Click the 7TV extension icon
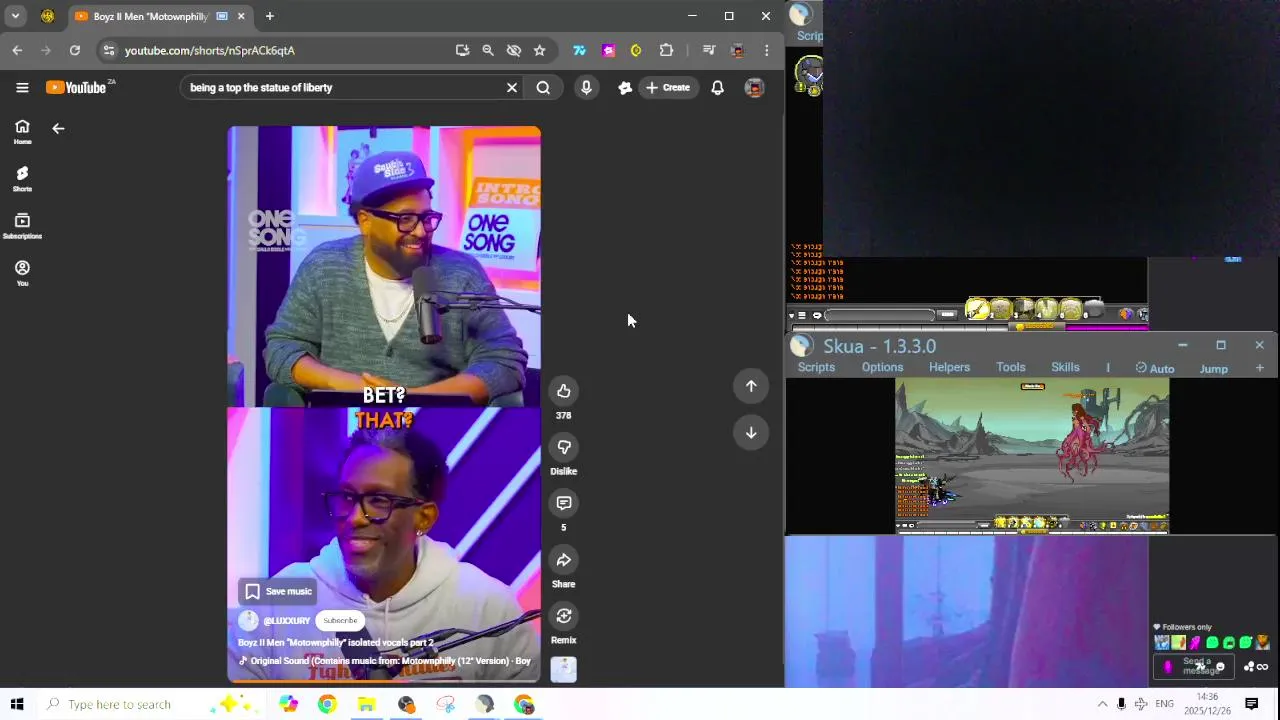 (579, 50)
